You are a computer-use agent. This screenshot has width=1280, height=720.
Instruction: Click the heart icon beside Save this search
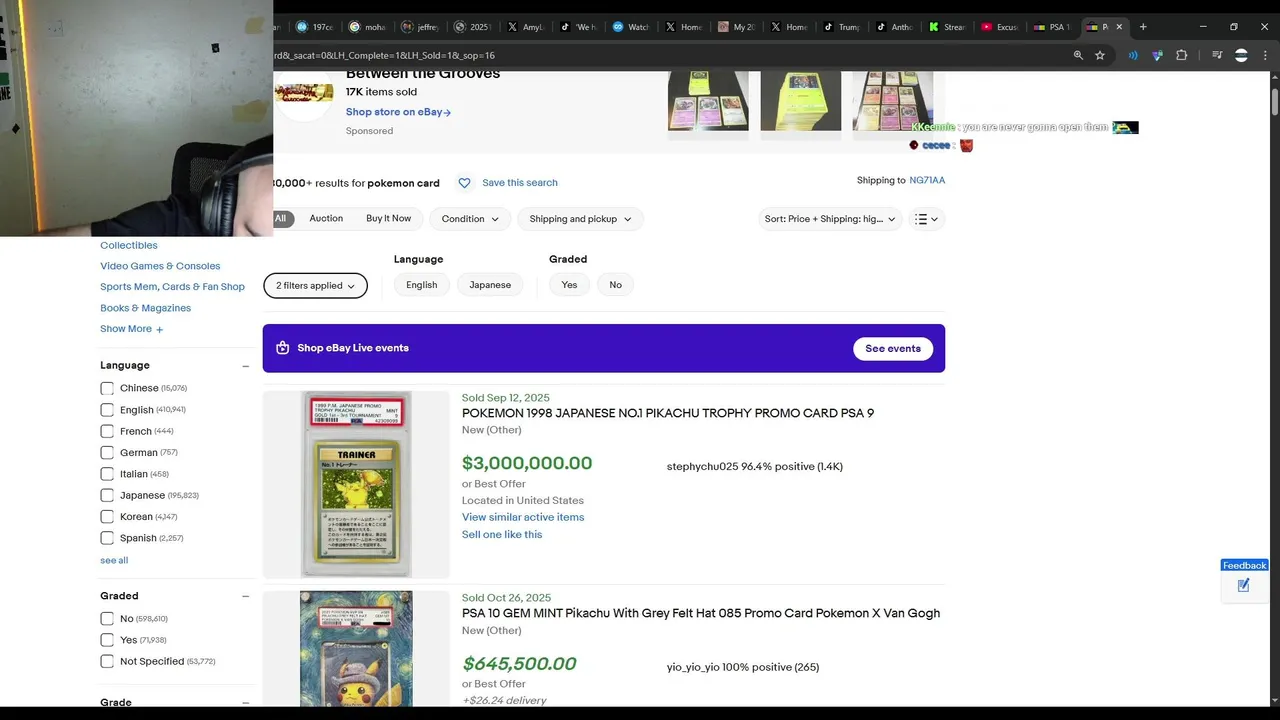point(464,183)
